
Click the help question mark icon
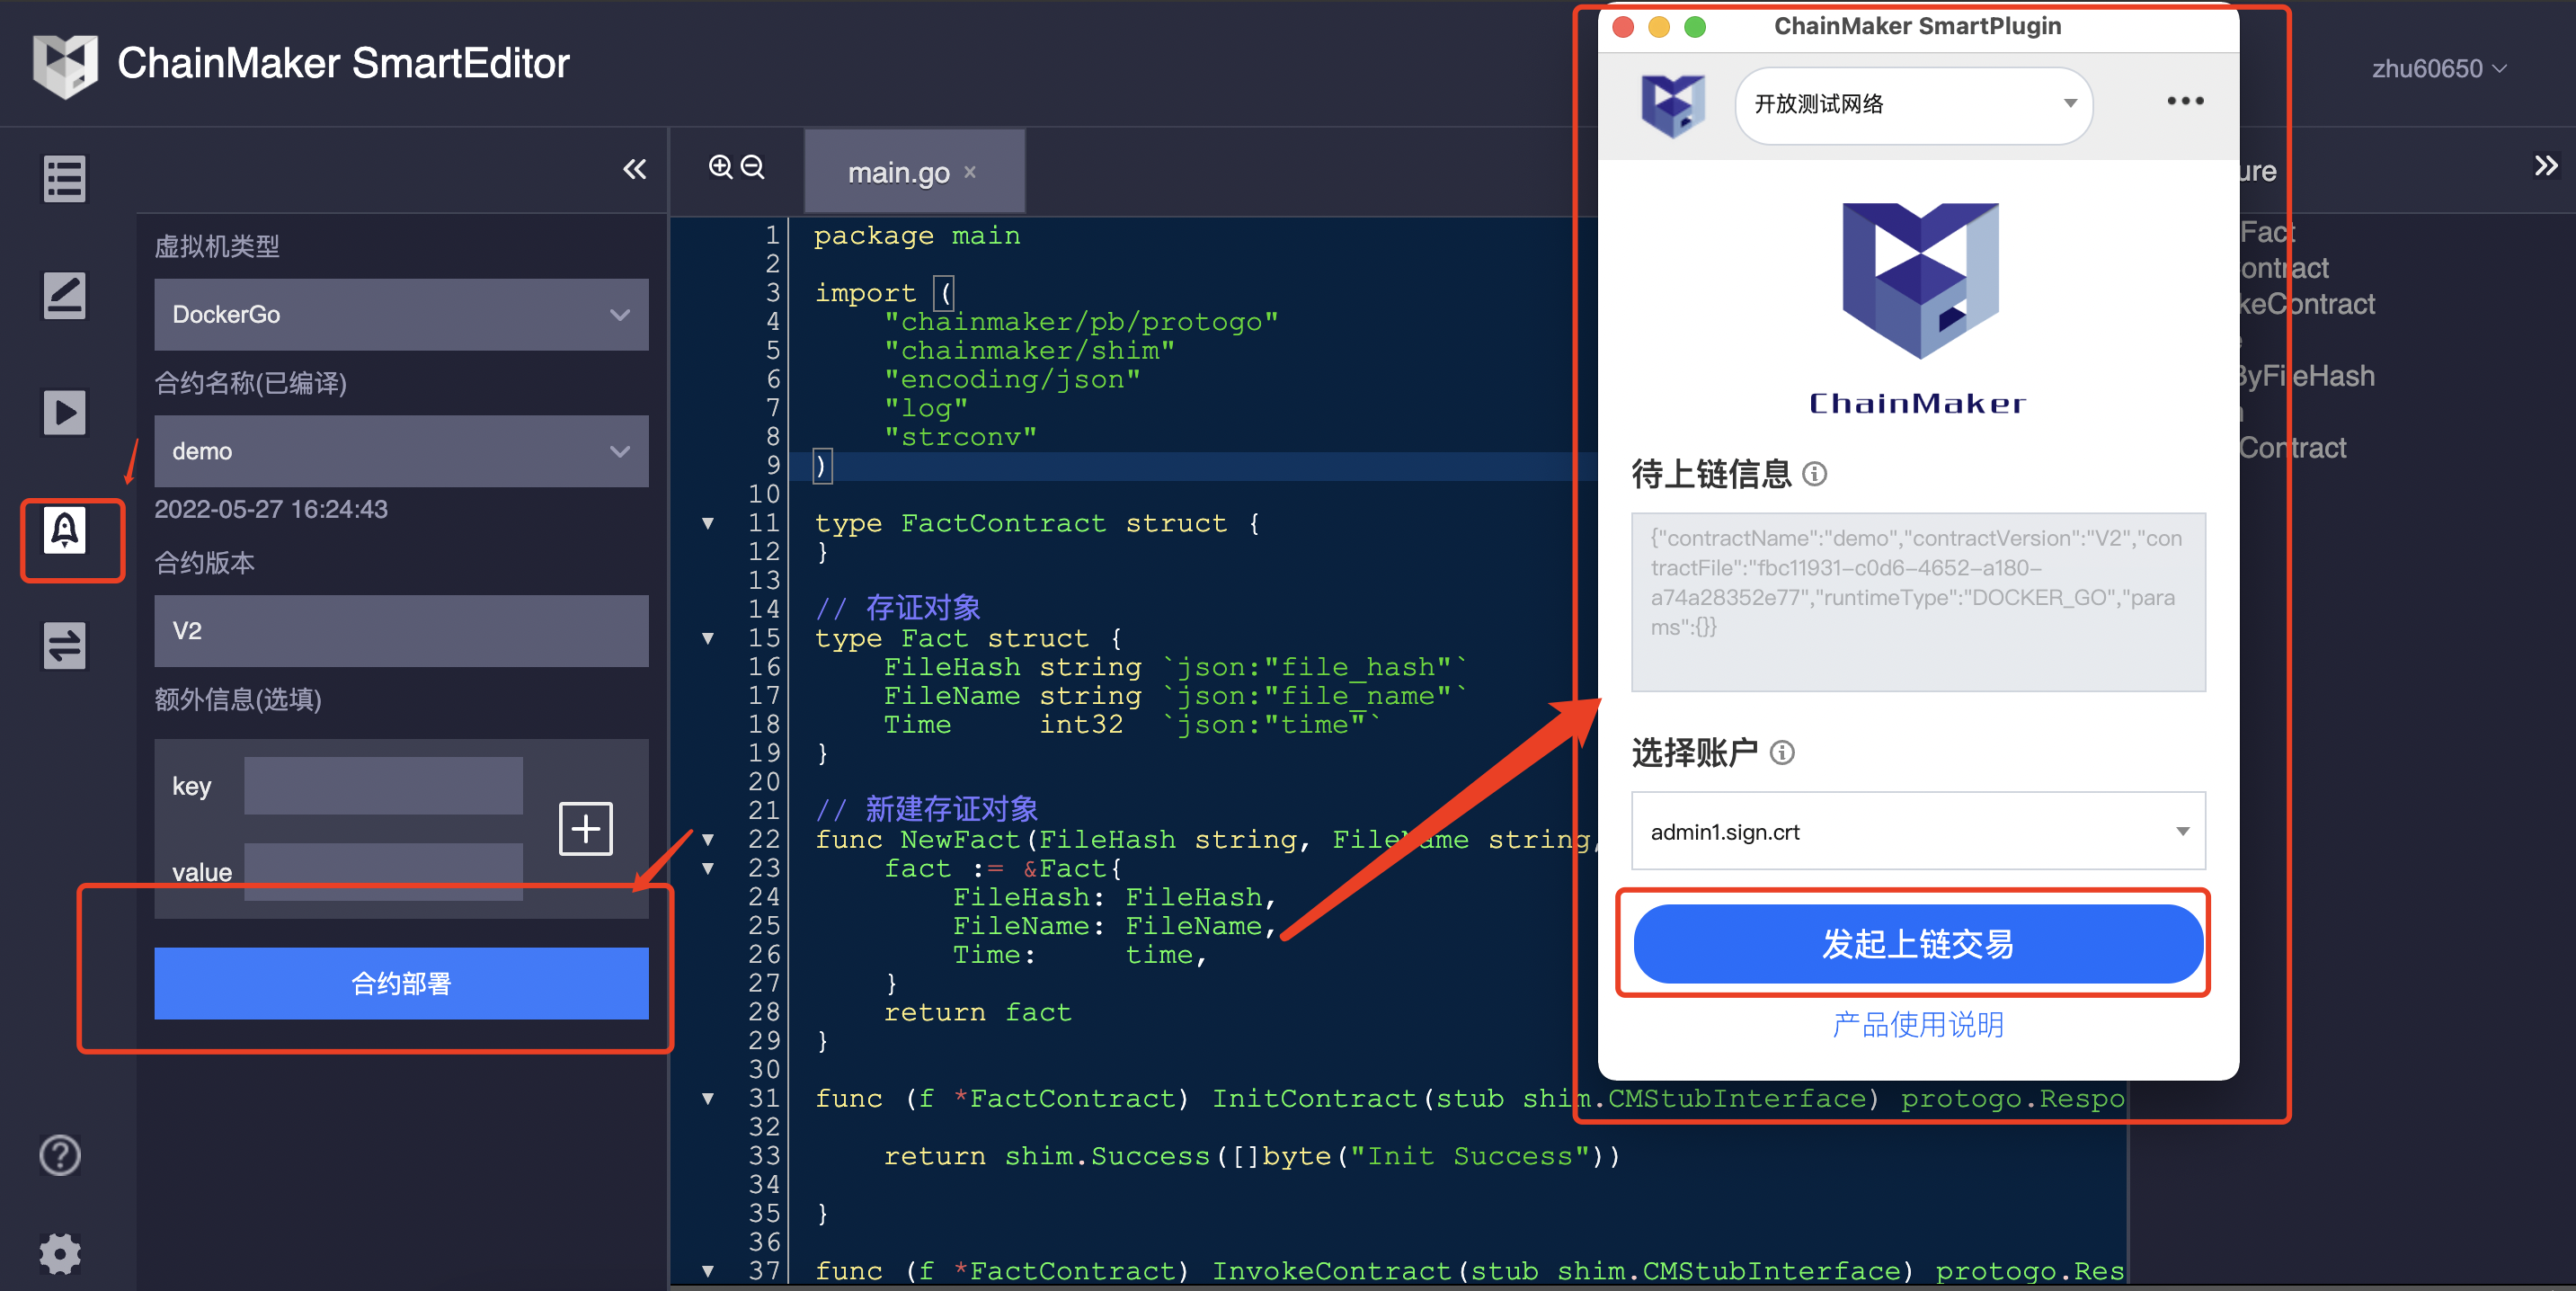coord(60,1155)
